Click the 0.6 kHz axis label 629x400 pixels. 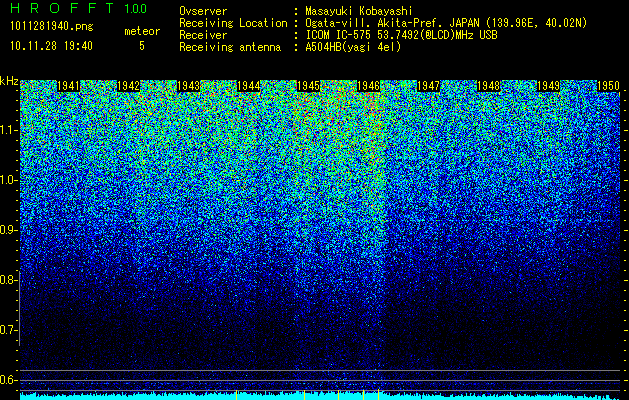(8, 380)
